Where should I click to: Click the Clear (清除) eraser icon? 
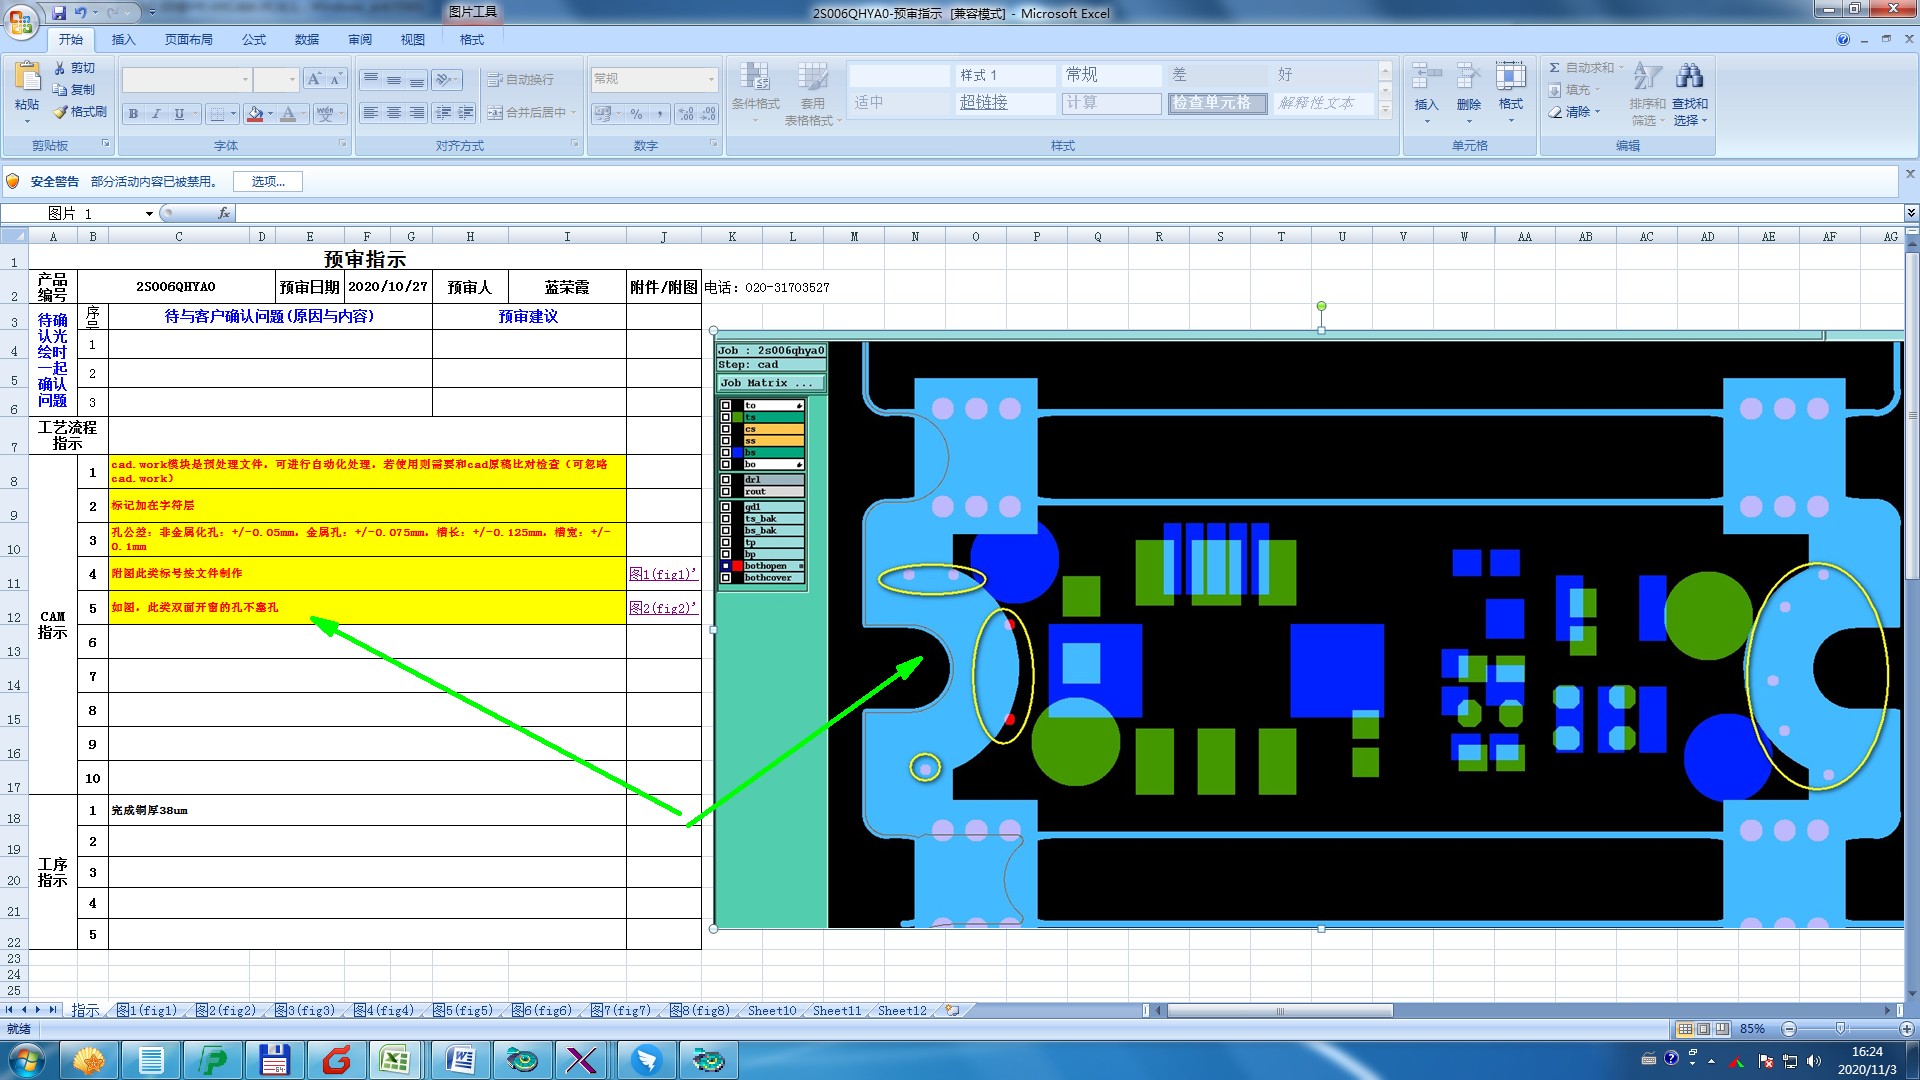coord(1556,112)
